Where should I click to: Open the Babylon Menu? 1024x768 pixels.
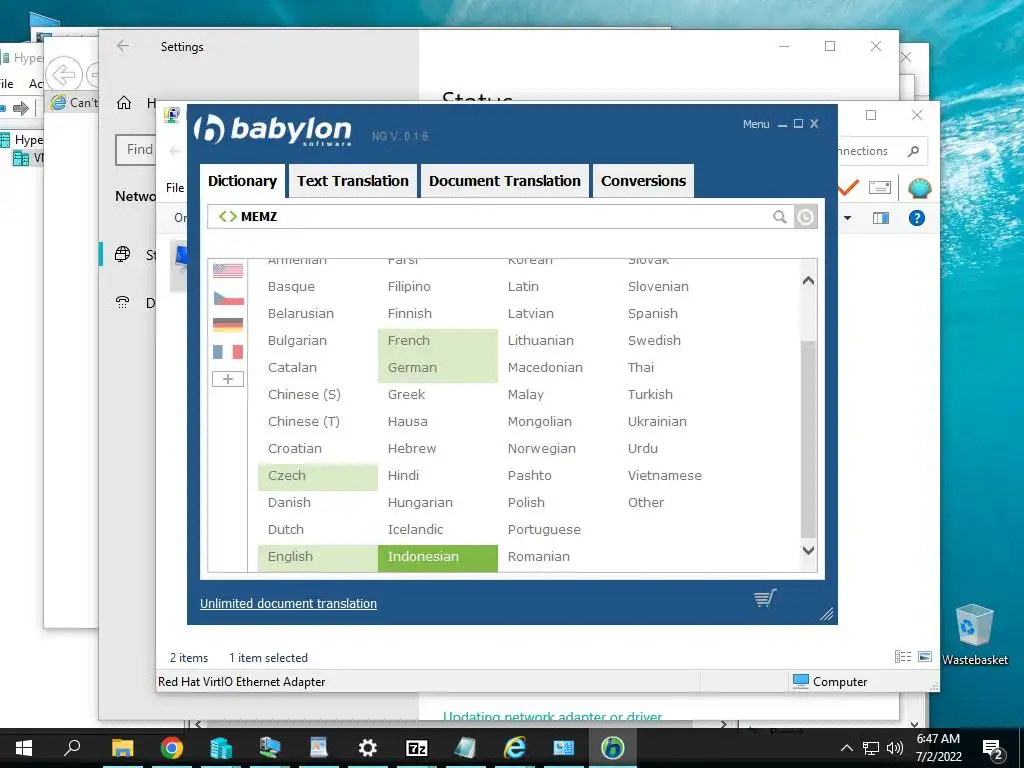[756, 124]
